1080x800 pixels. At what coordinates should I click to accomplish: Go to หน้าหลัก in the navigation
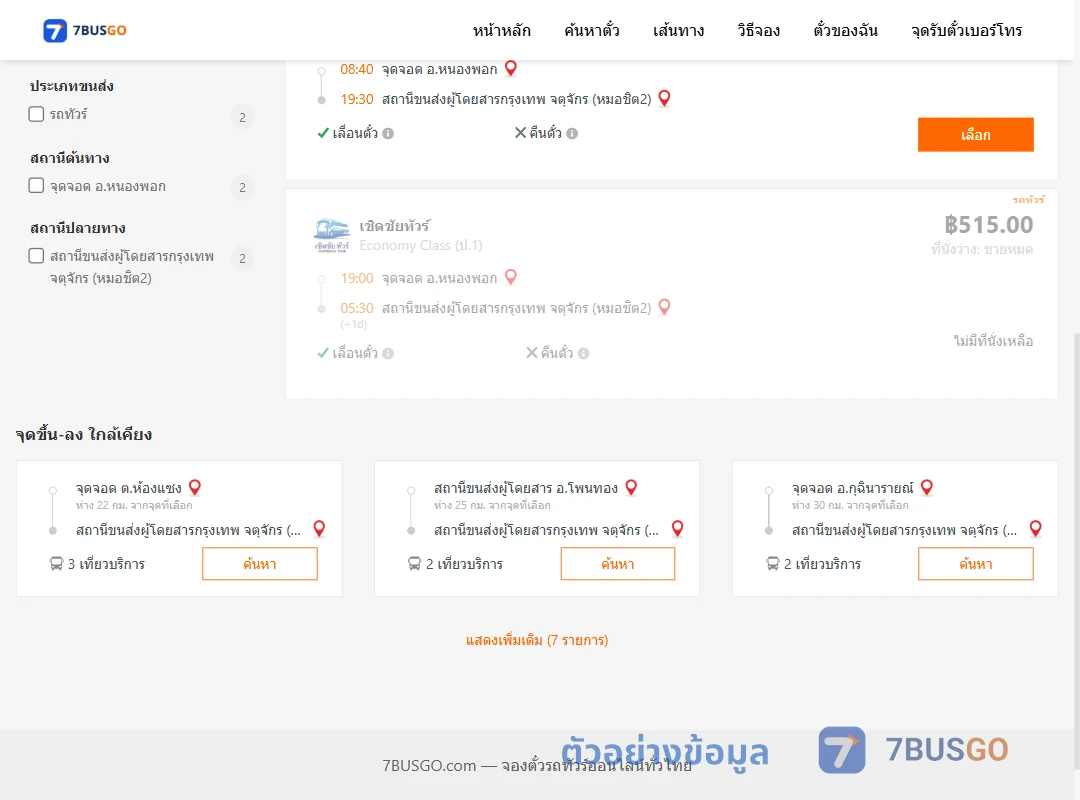pyautogui.click(x=501, y=30)
